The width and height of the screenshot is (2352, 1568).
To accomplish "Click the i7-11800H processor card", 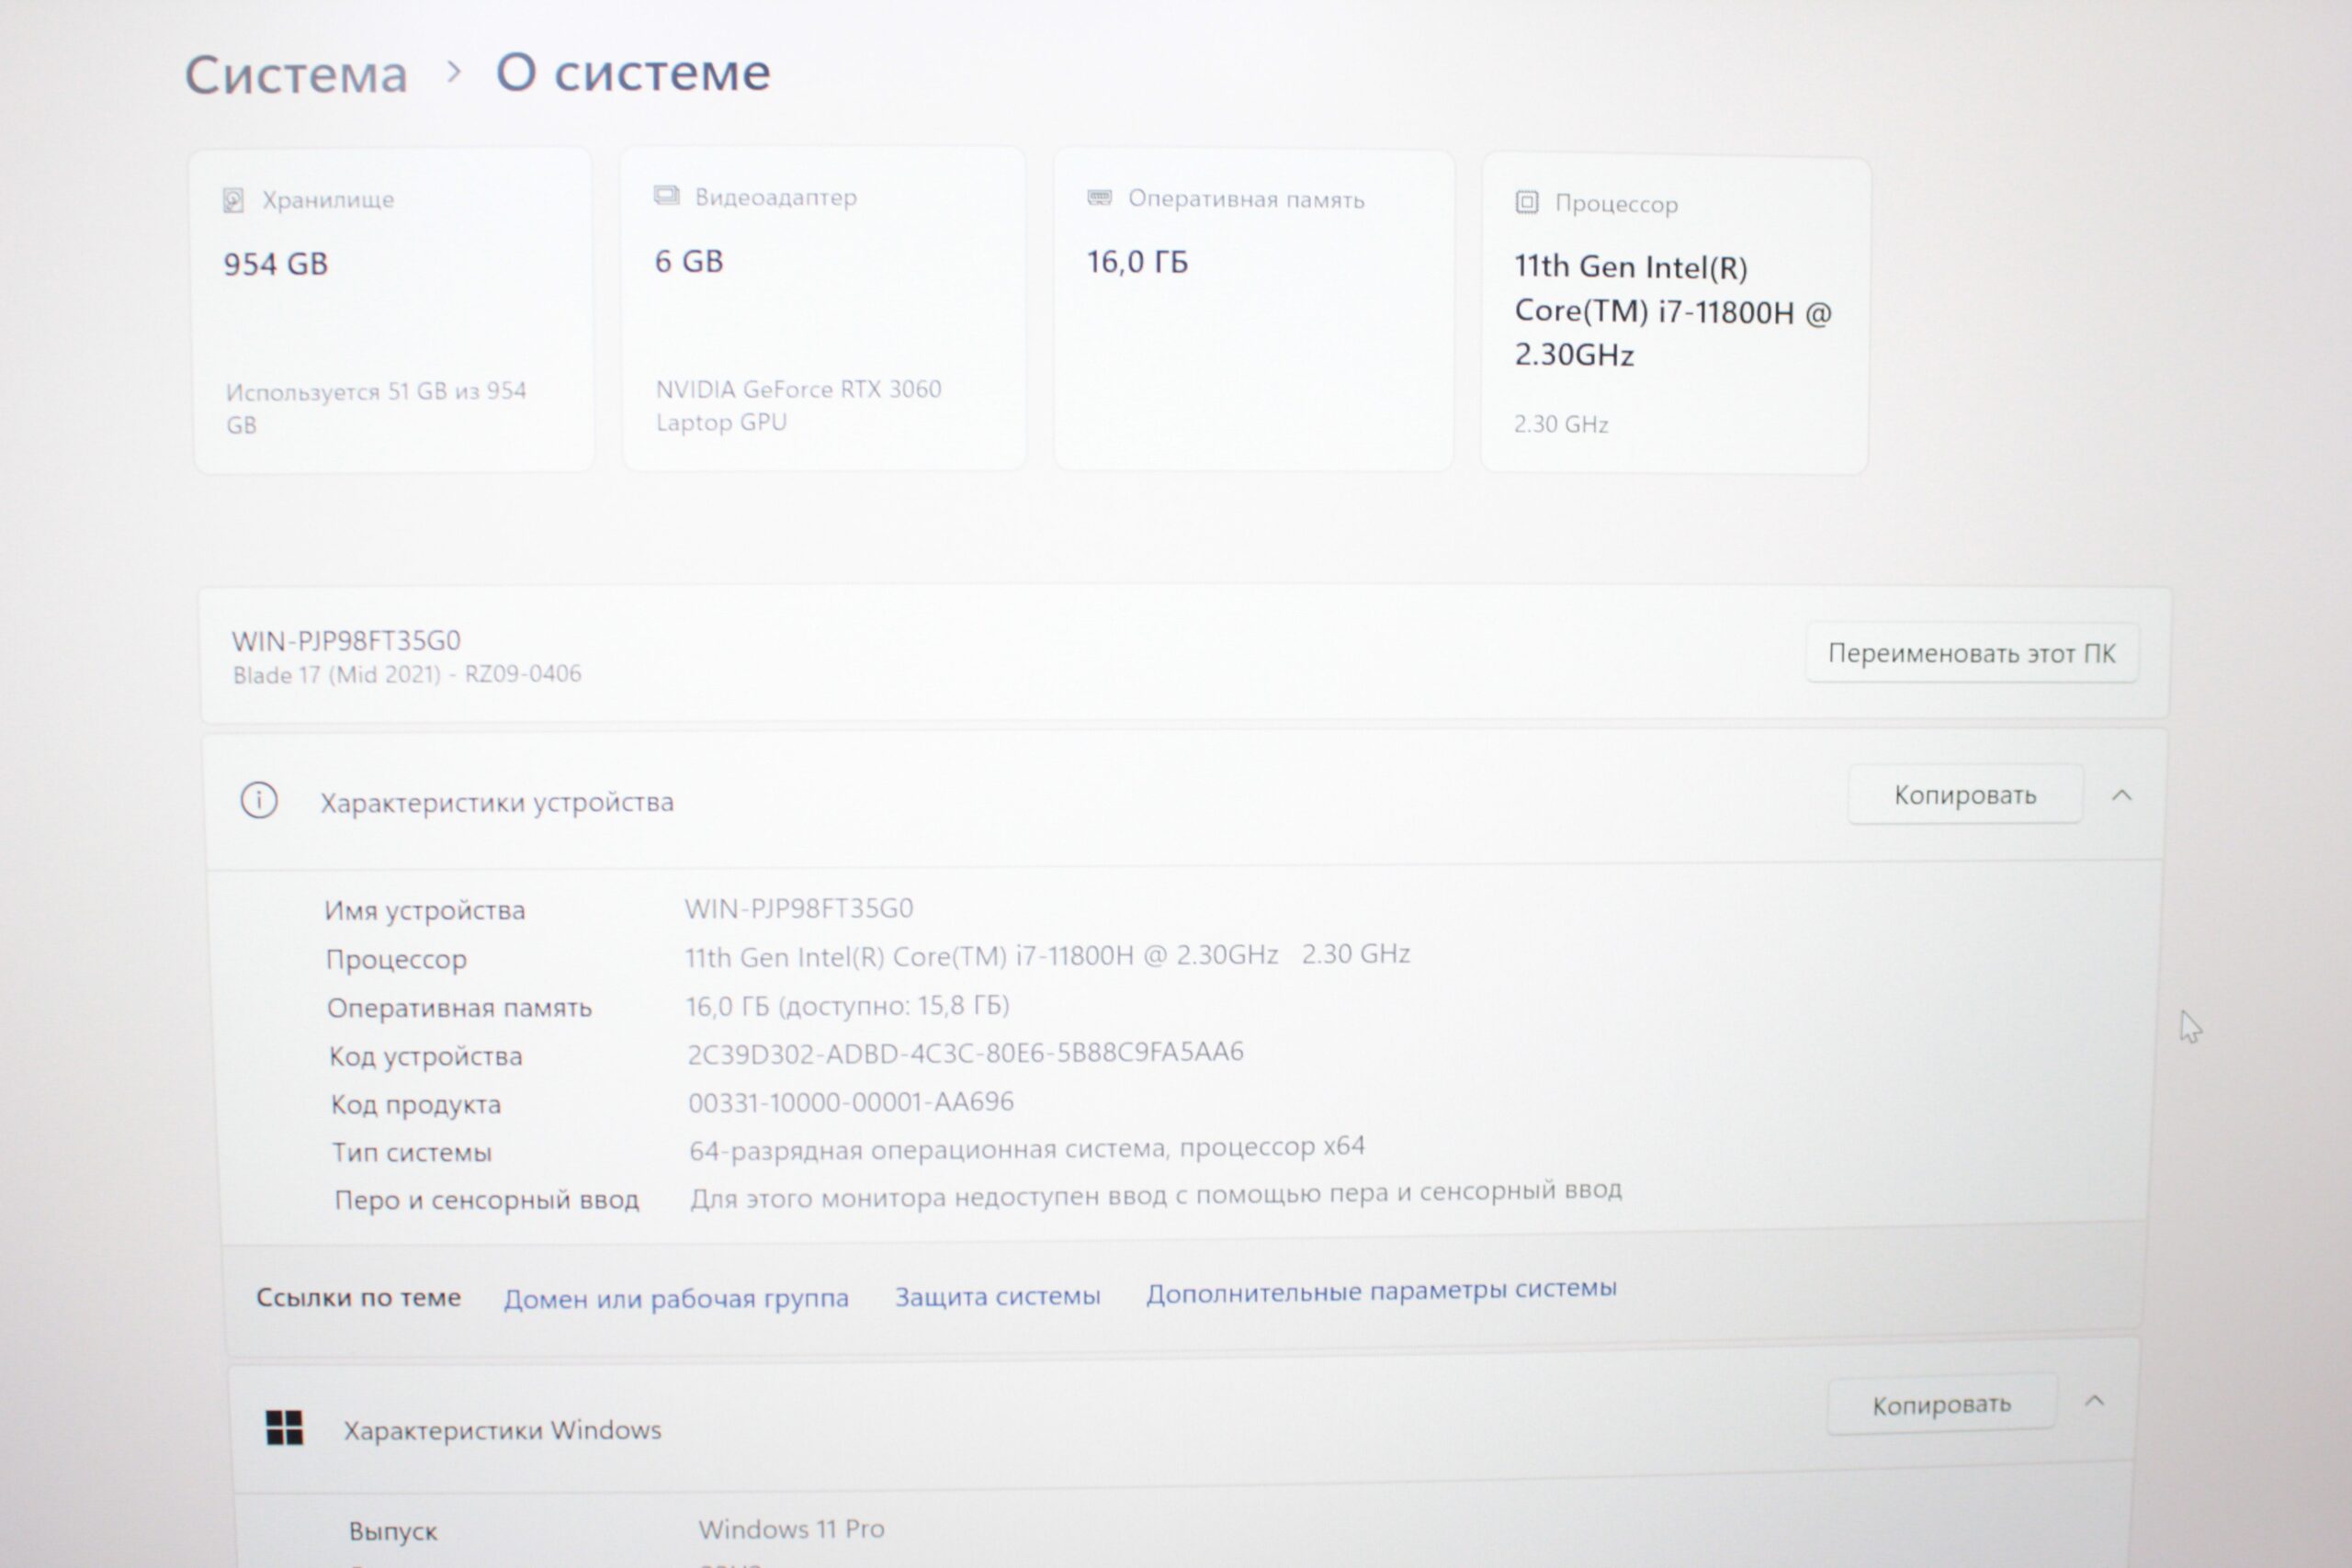I will tap(1674, 314).
